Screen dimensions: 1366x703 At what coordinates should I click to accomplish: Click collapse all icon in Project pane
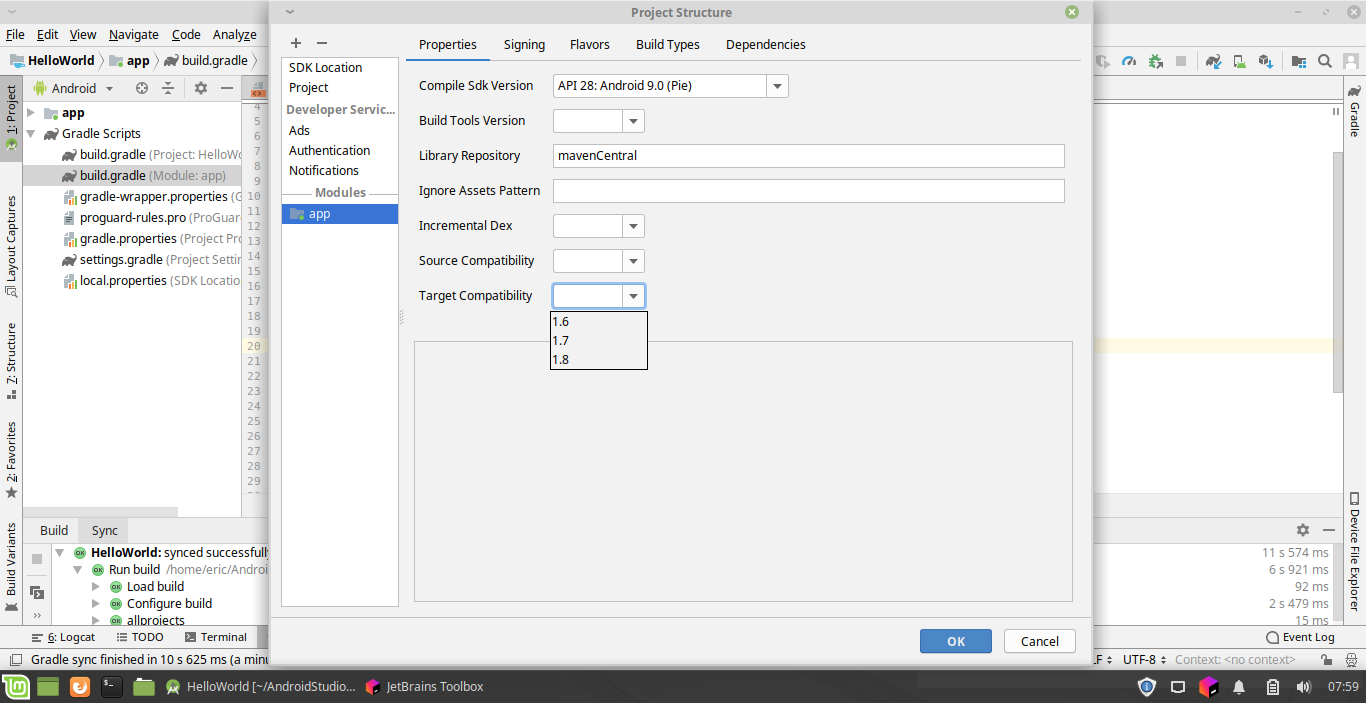point(168,88)
